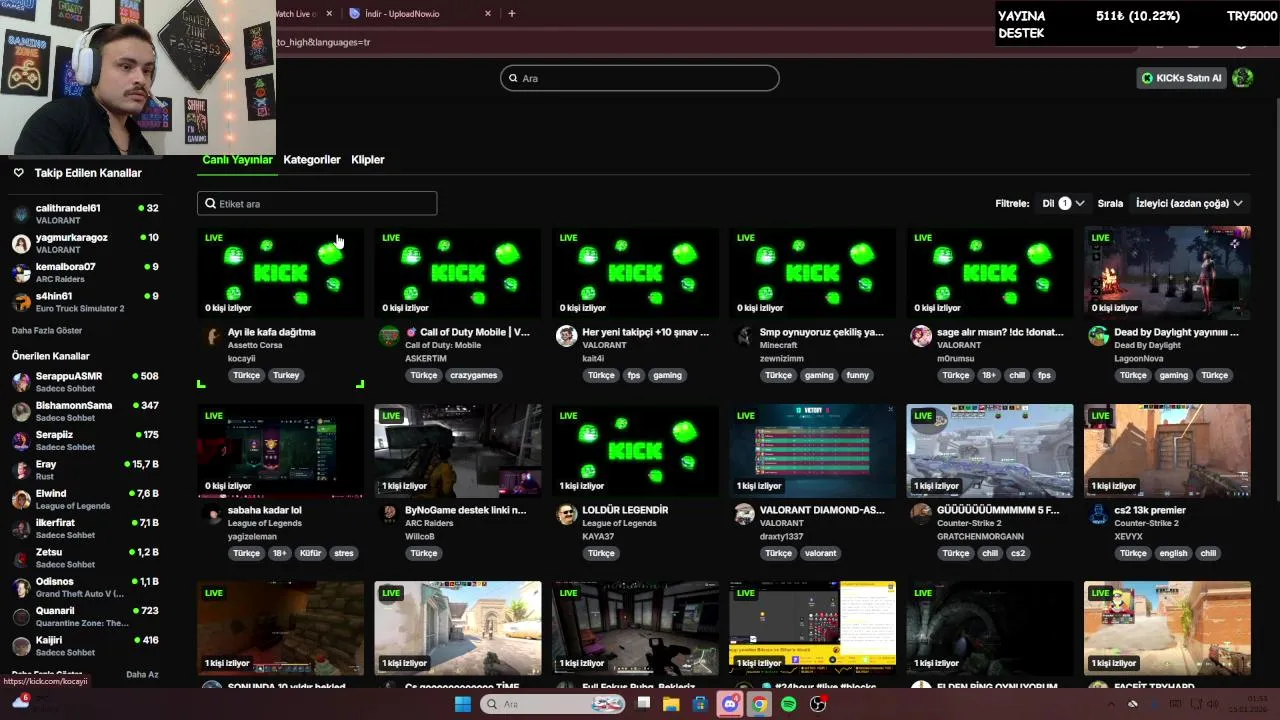
Task: Click the Turkey tag under kocayii stream
Action: (286, 375)
